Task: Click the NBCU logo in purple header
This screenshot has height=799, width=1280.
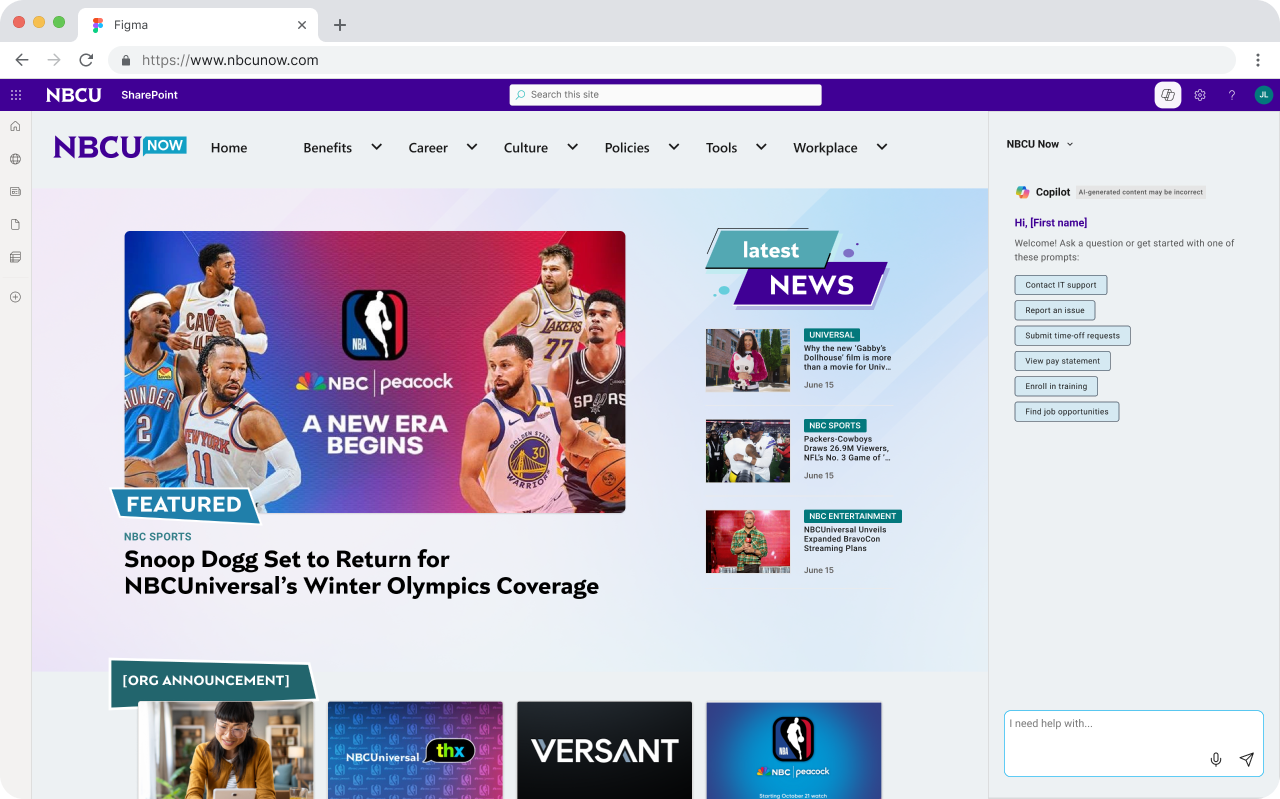Action: pyautogui.click(x=74, y=95)
